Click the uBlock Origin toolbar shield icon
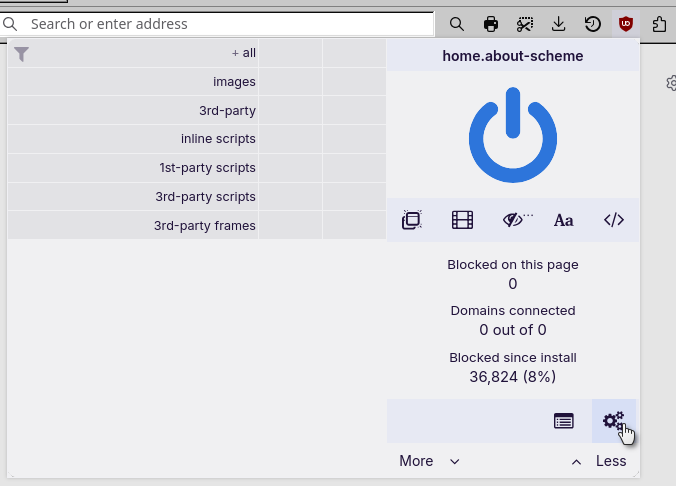Viewport: 676px width, 486px height. click(626, 24)
